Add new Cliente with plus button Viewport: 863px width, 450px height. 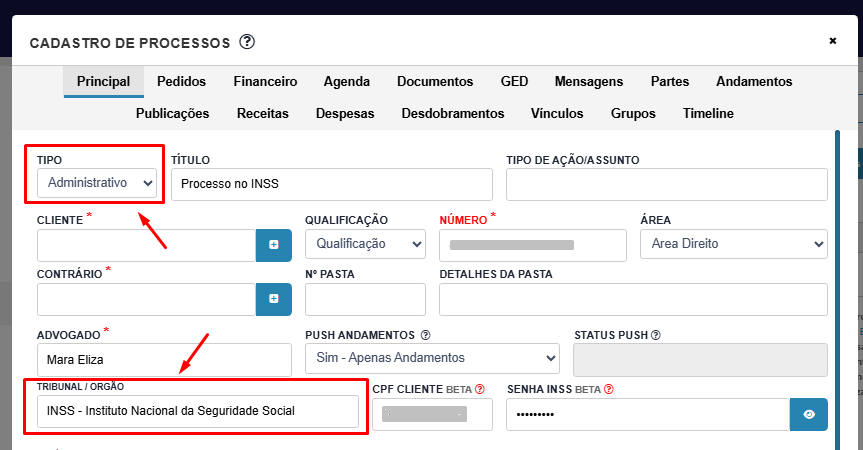pyautogui.click(x=274, y=245)
